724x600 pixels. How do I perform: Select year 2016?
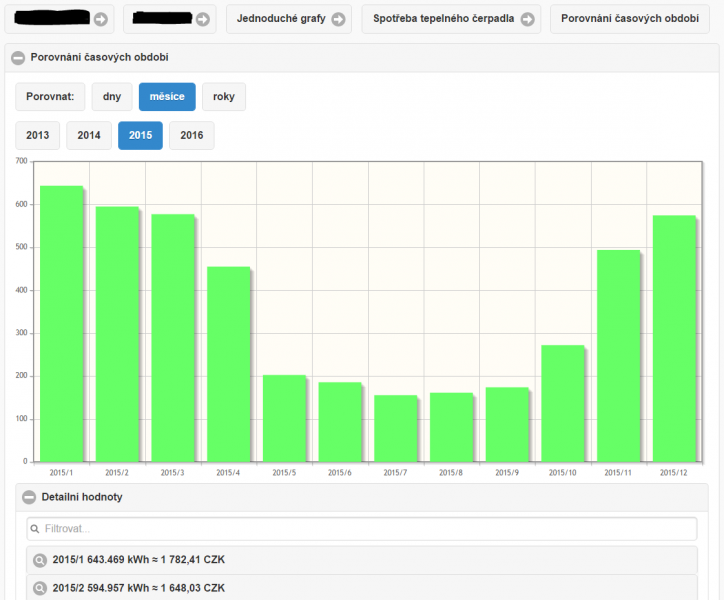coord(192,135)
